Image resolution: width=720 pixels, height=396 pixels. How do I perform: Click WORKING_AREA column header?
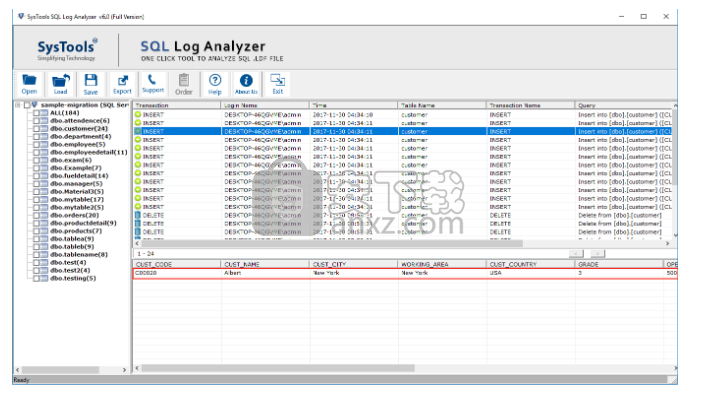[442, 265]
